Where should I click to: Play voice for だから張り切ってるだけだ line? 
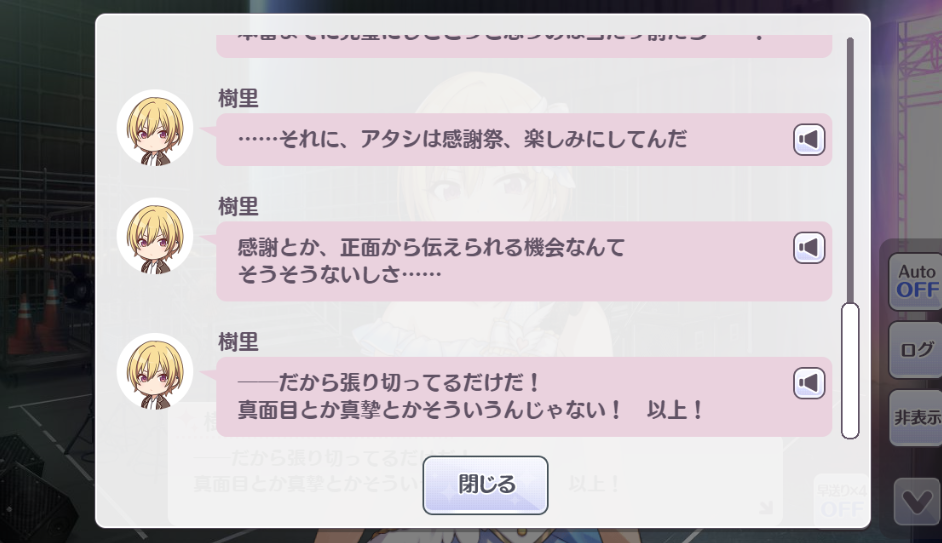(x=809, y=383)
